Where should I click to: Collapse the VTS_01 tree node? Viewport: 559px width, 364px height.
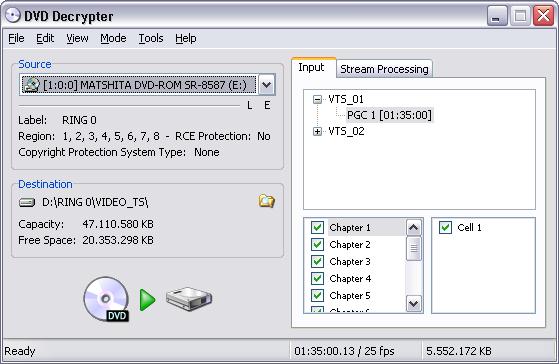point(317,99)
